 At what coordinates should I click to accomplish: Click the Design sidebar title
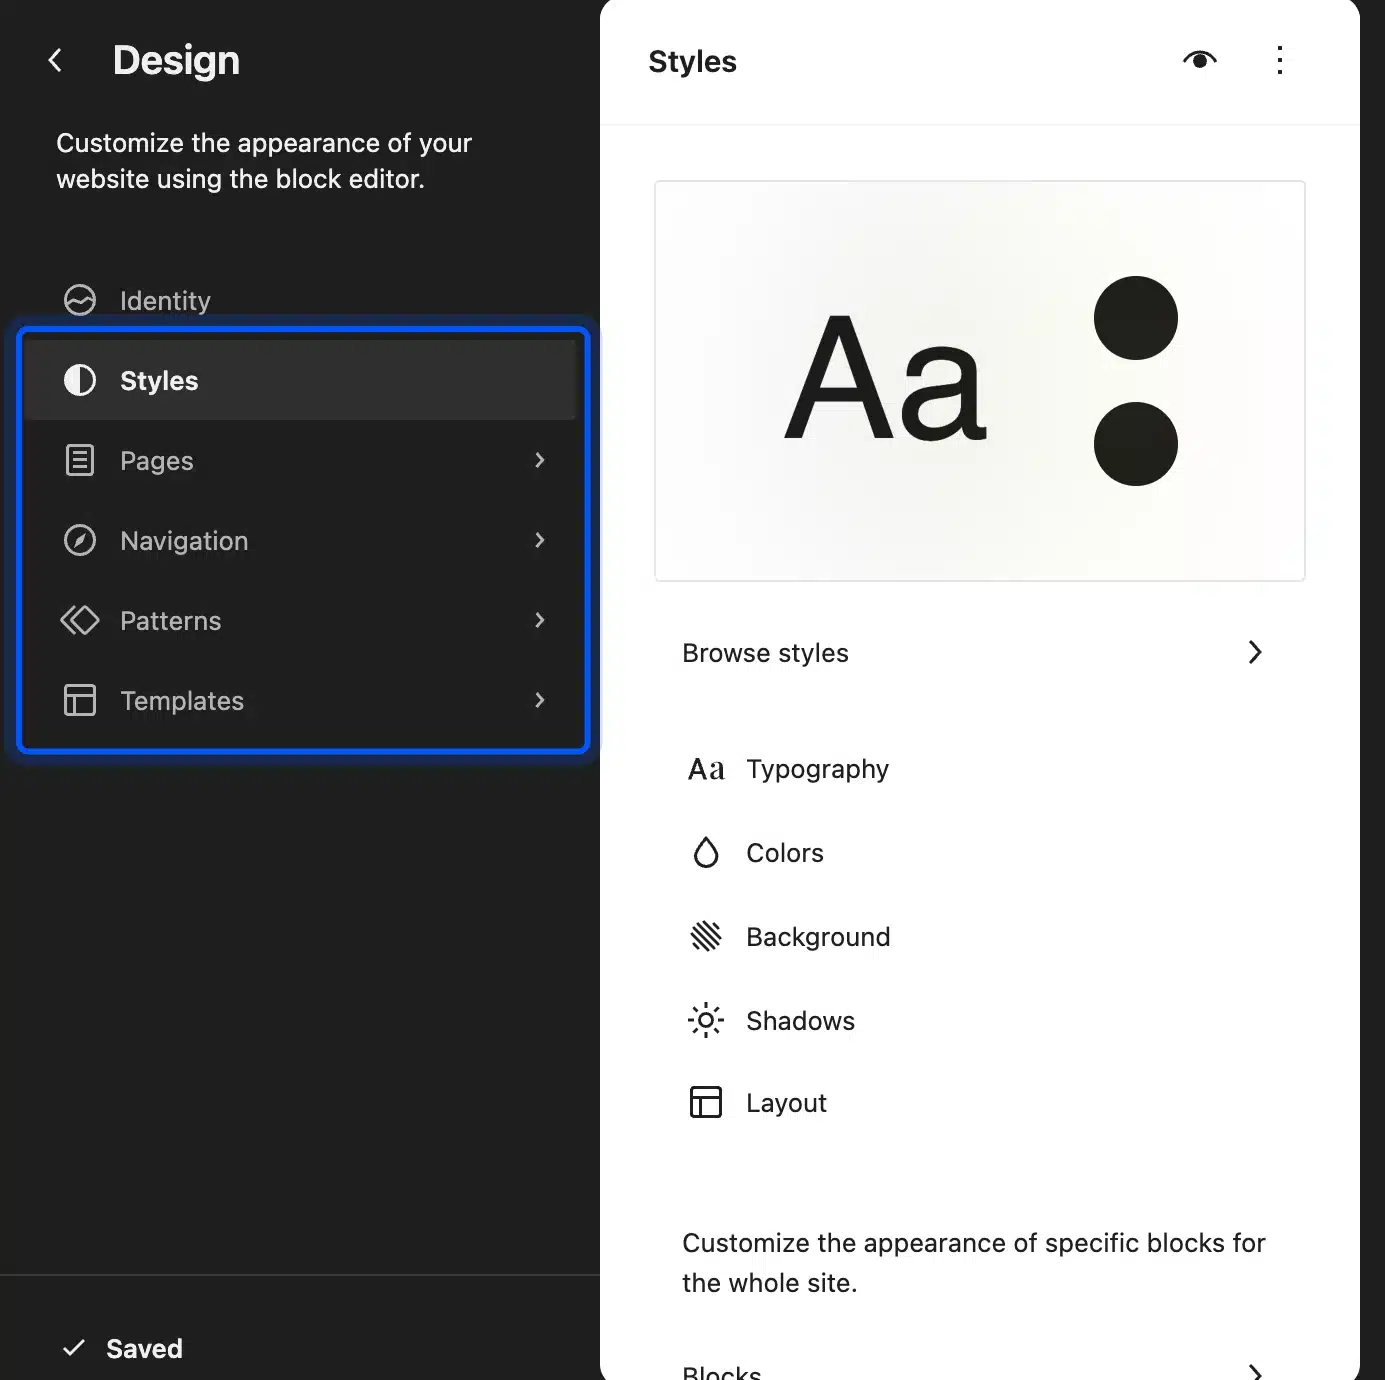click(176, 61)
